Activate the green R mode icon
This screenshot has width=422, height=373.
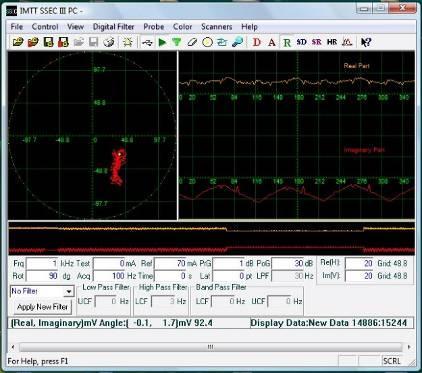coord(287,42)
